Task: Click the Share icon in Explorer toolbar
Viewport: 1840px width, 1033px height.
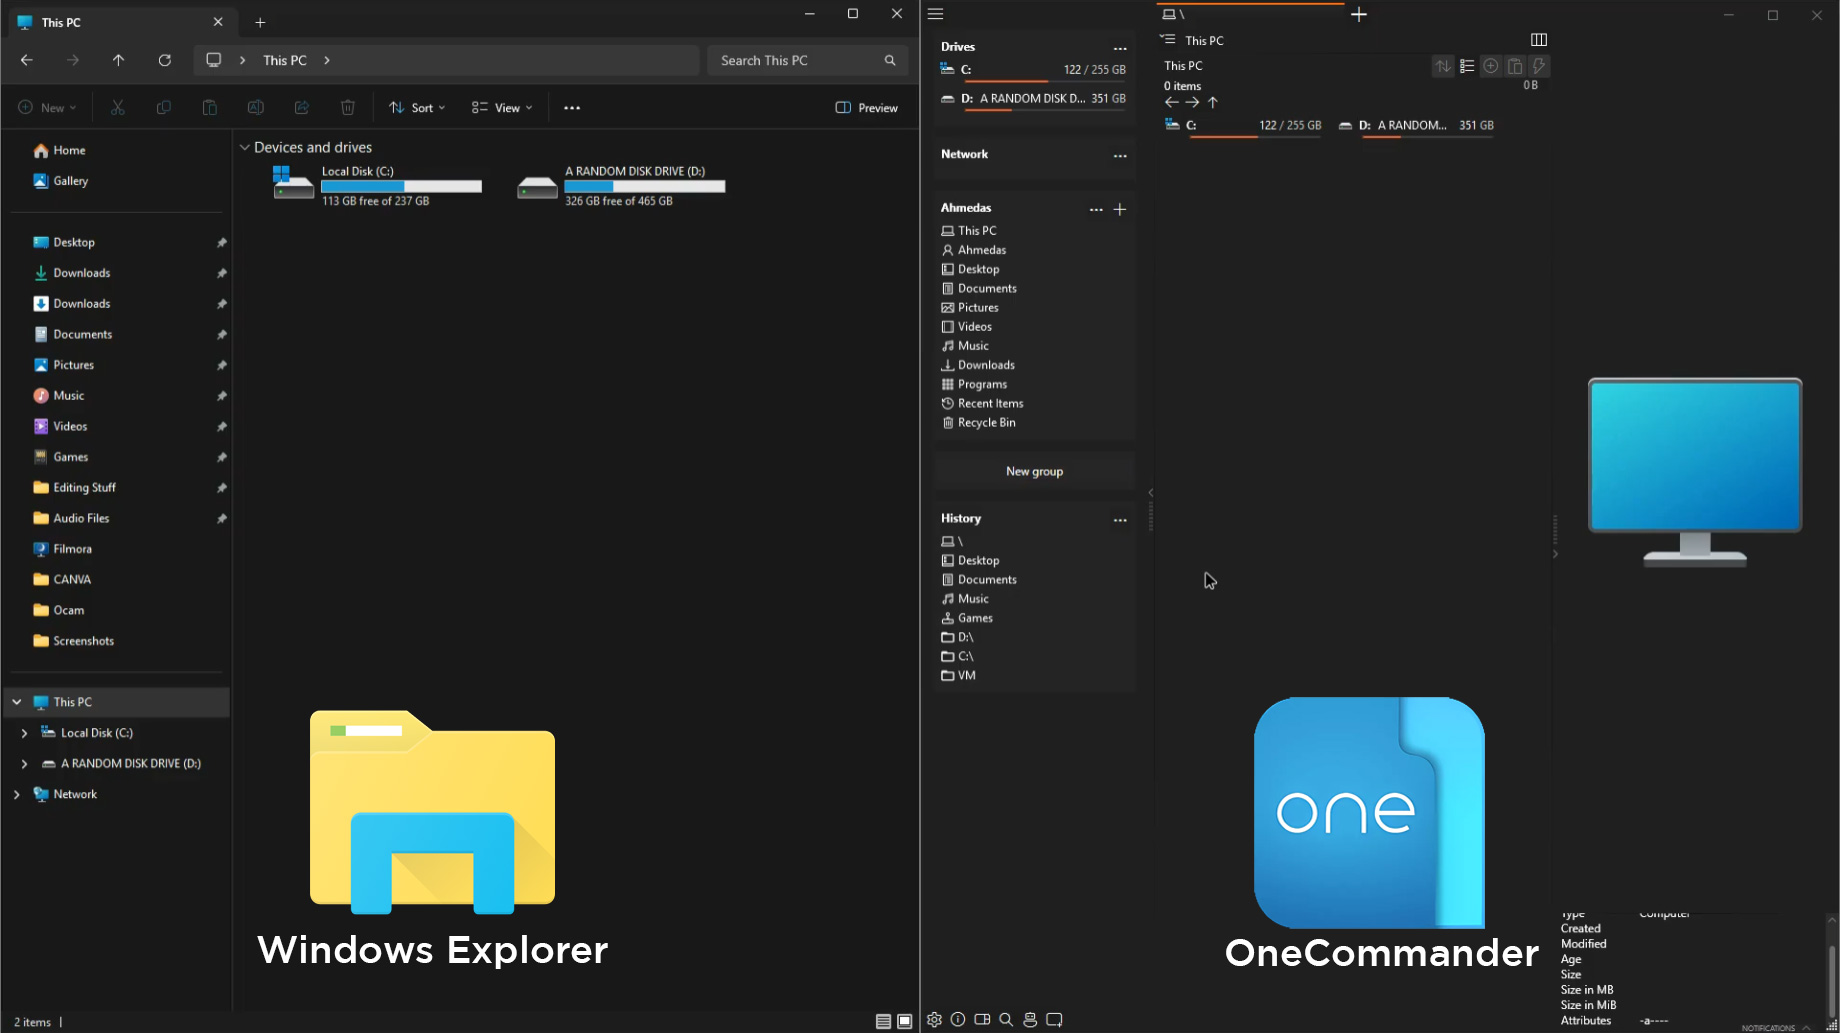Action: (302, 107)
